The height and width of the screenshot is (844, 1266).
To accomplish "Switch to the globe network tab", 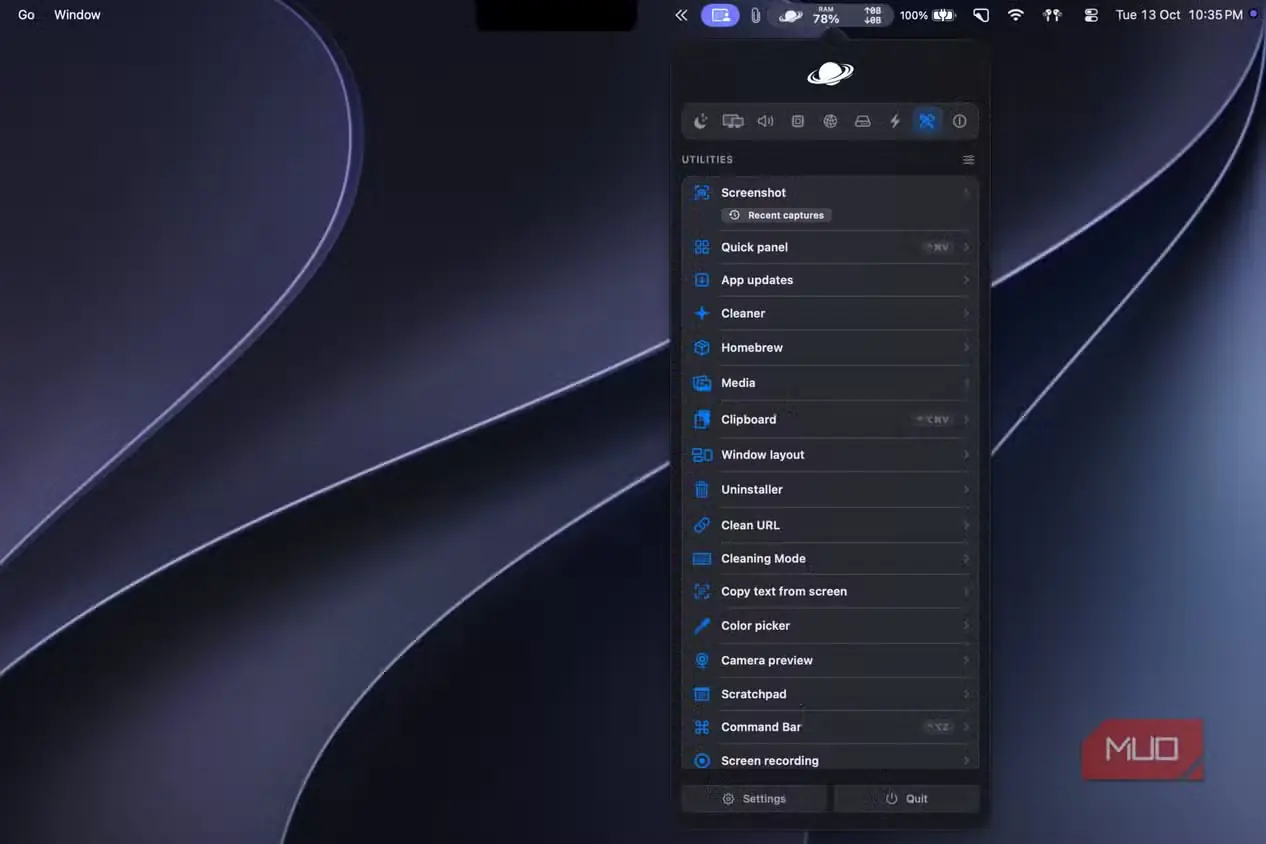I will pos(830,121).
